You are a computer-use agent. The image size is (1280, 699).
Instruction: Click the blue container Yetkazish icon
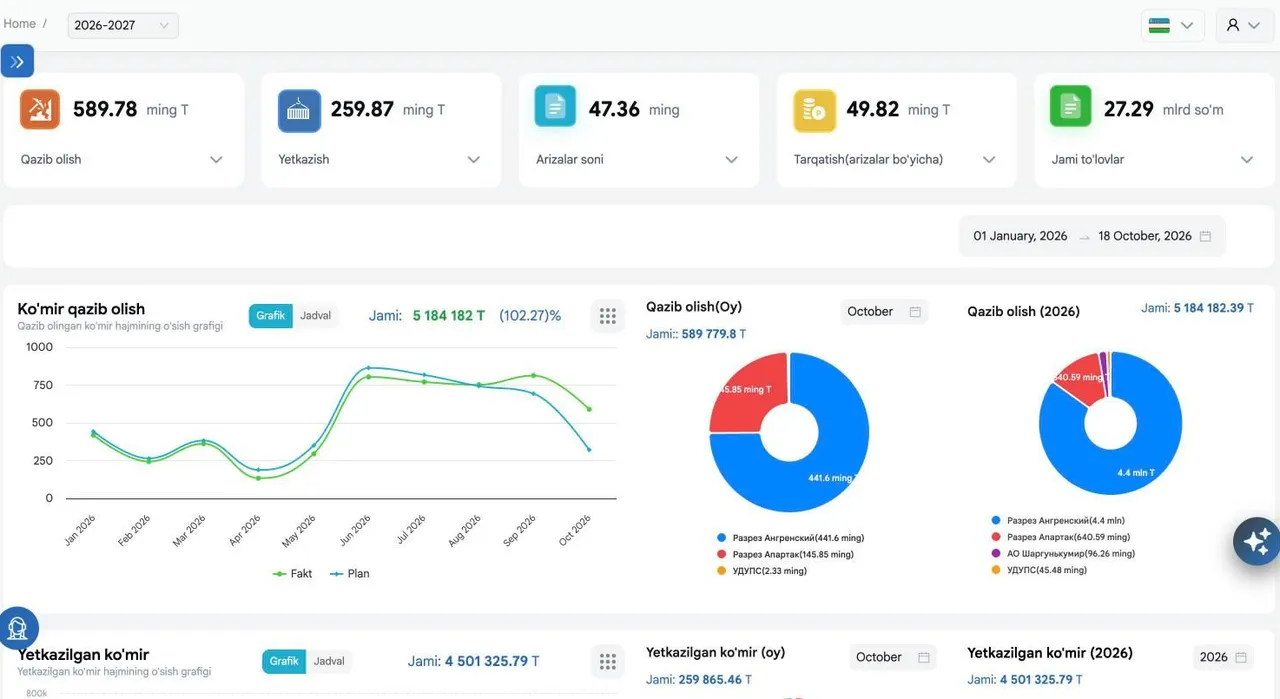[299, 110]
